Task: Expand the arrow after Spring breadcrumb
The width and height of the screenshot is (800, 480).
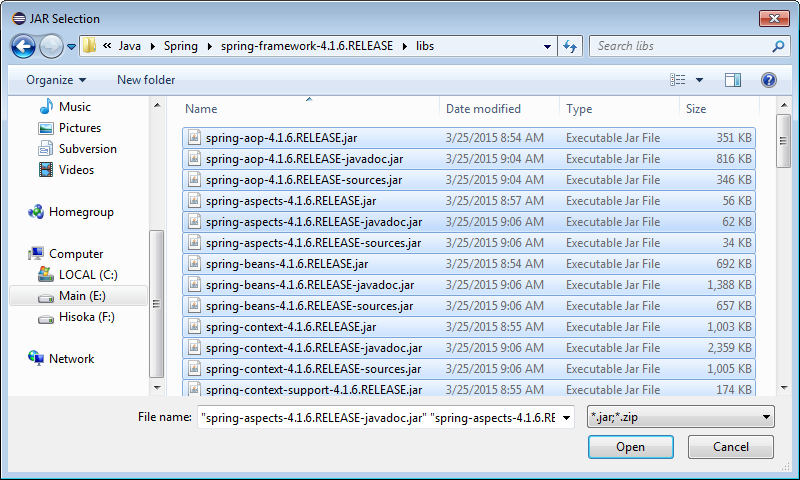Action: [209, 46]
